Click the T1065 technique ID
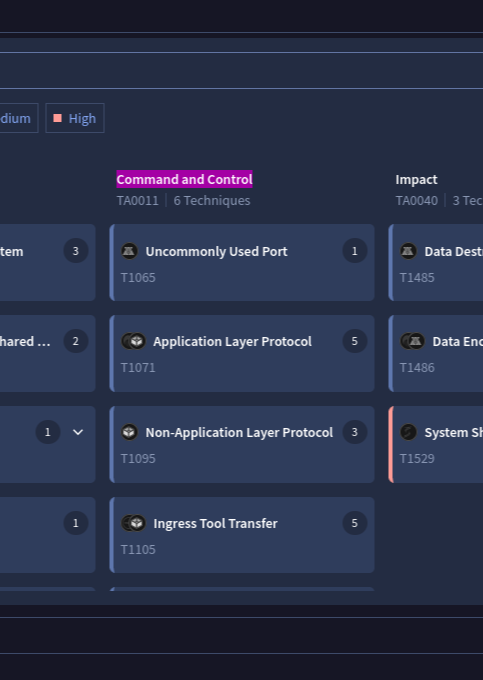The image size is (483, 680). (138, 278)
